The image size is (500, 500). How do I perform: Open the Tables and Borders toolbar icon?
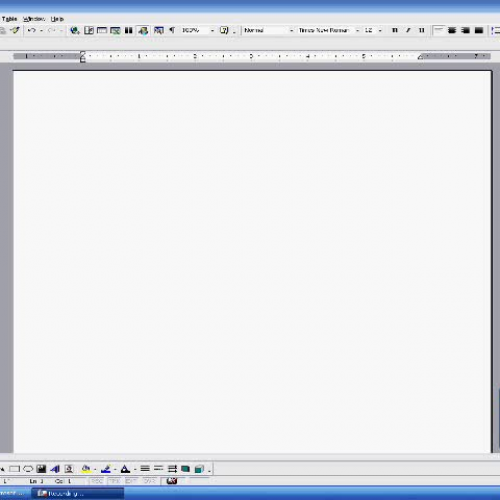[89, 30]
